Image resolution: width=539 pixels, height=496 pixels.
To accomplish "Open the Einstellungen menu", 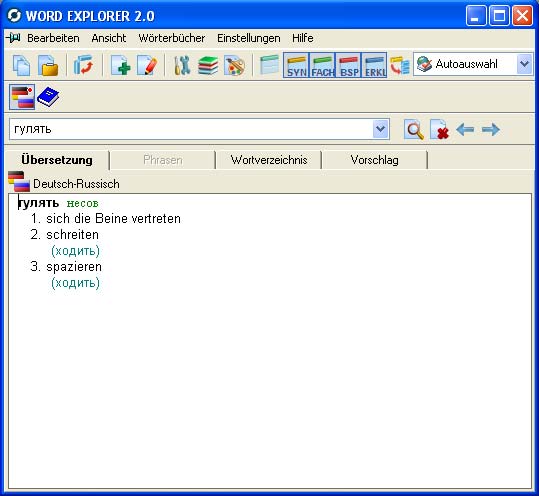I will 249,38.
